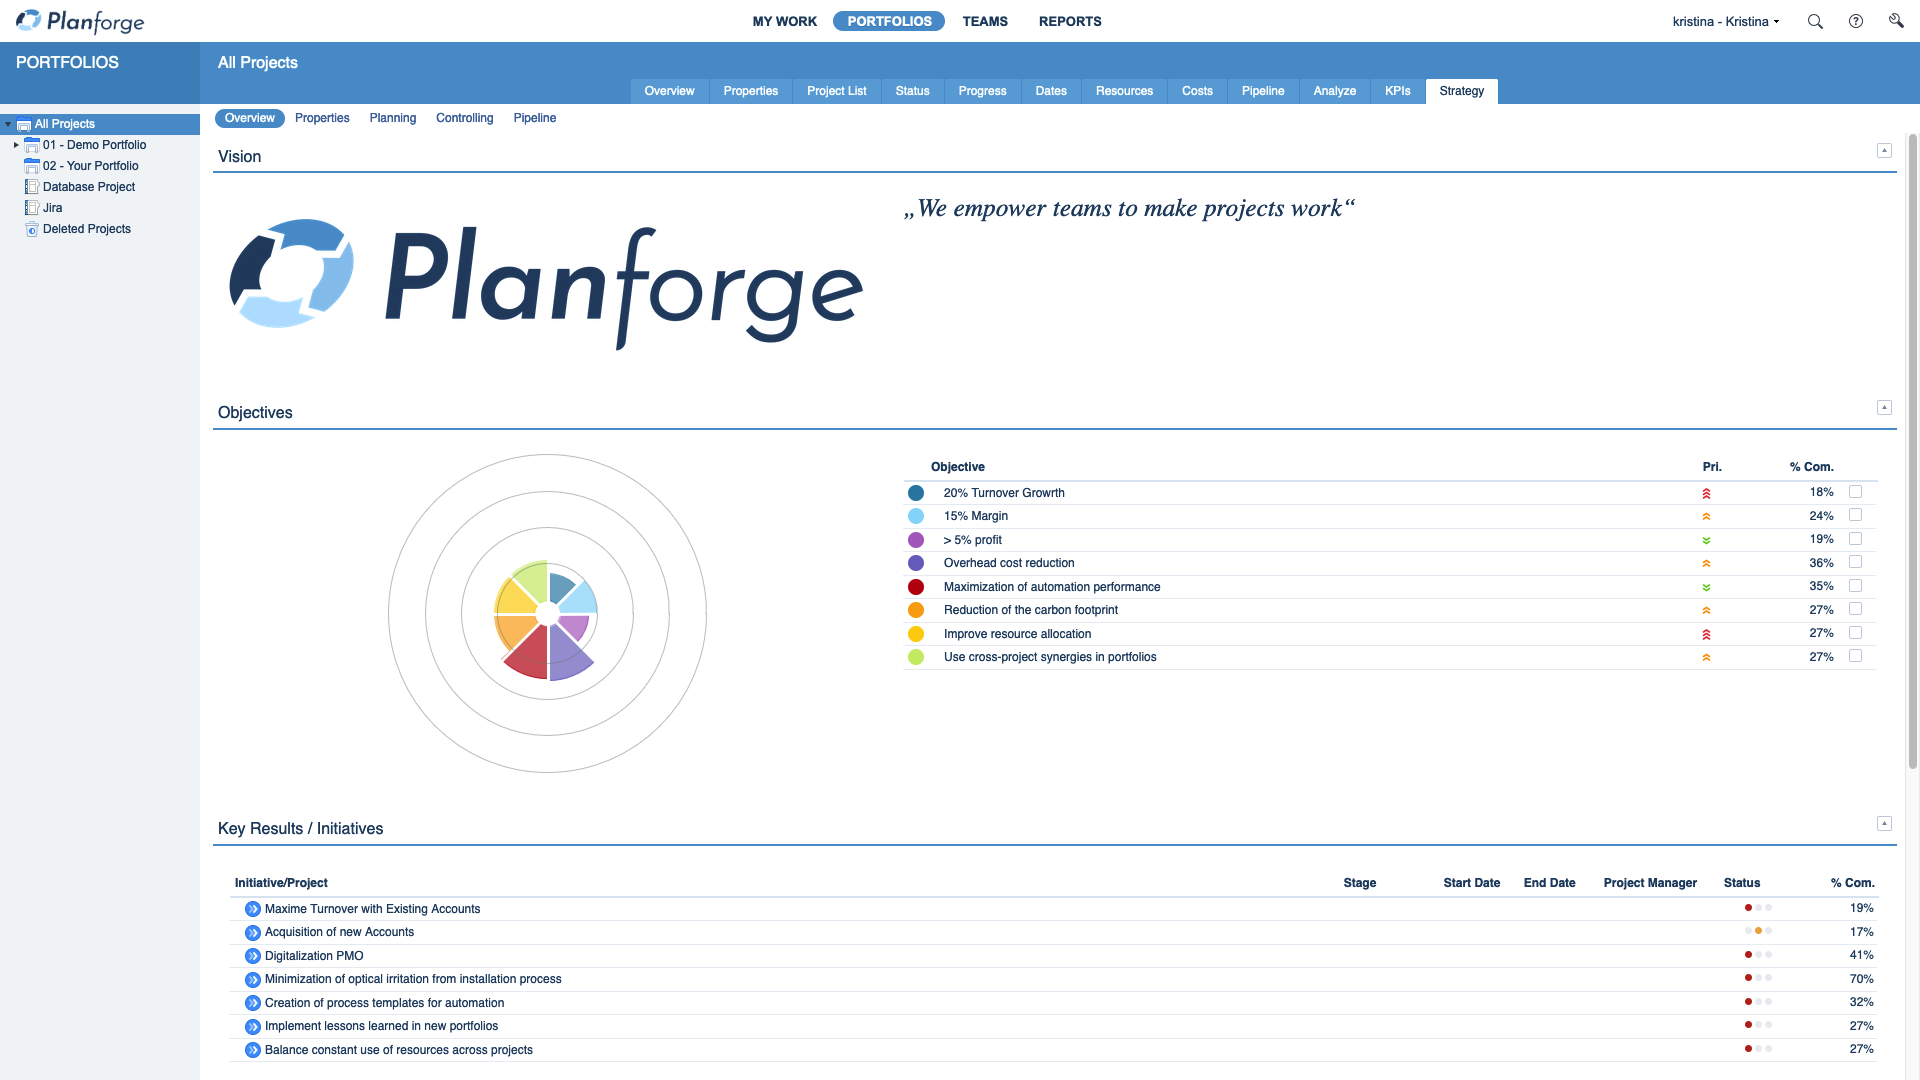The width and height of the screenshot is (1920, 1080).
Task: Click the priority arrows next to 15% Margin
Action: [1706, 516]
